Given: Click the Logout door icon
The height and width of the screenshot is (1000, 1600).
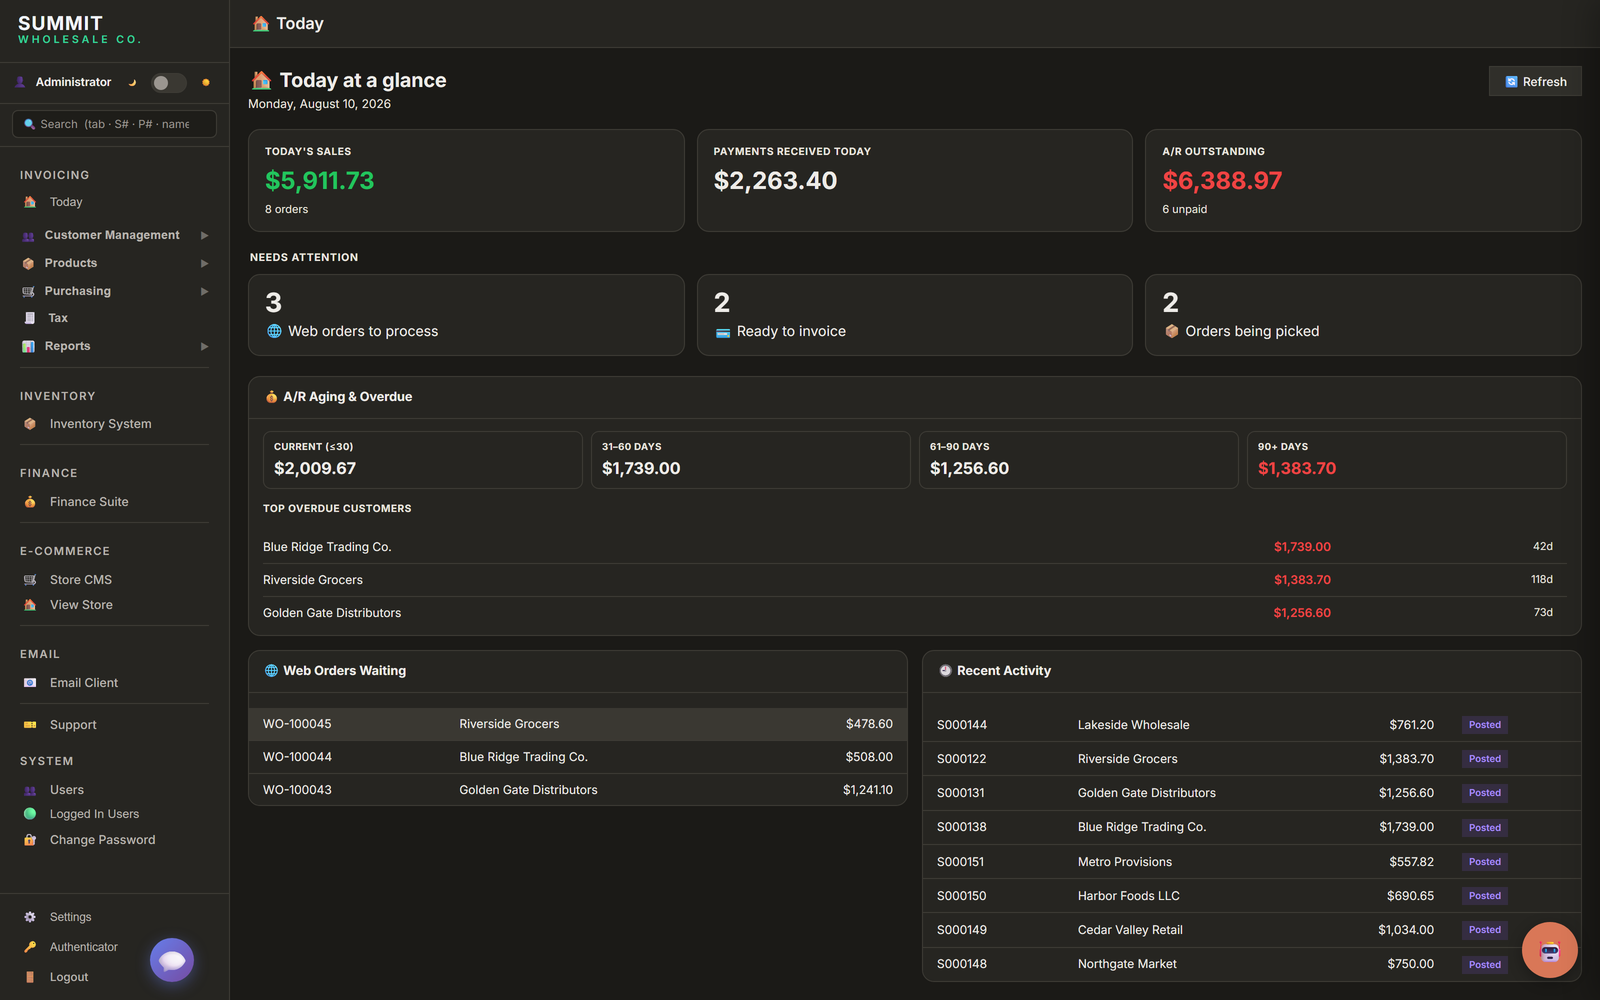Looking at the screenshot, I should [x=30, y=977].
